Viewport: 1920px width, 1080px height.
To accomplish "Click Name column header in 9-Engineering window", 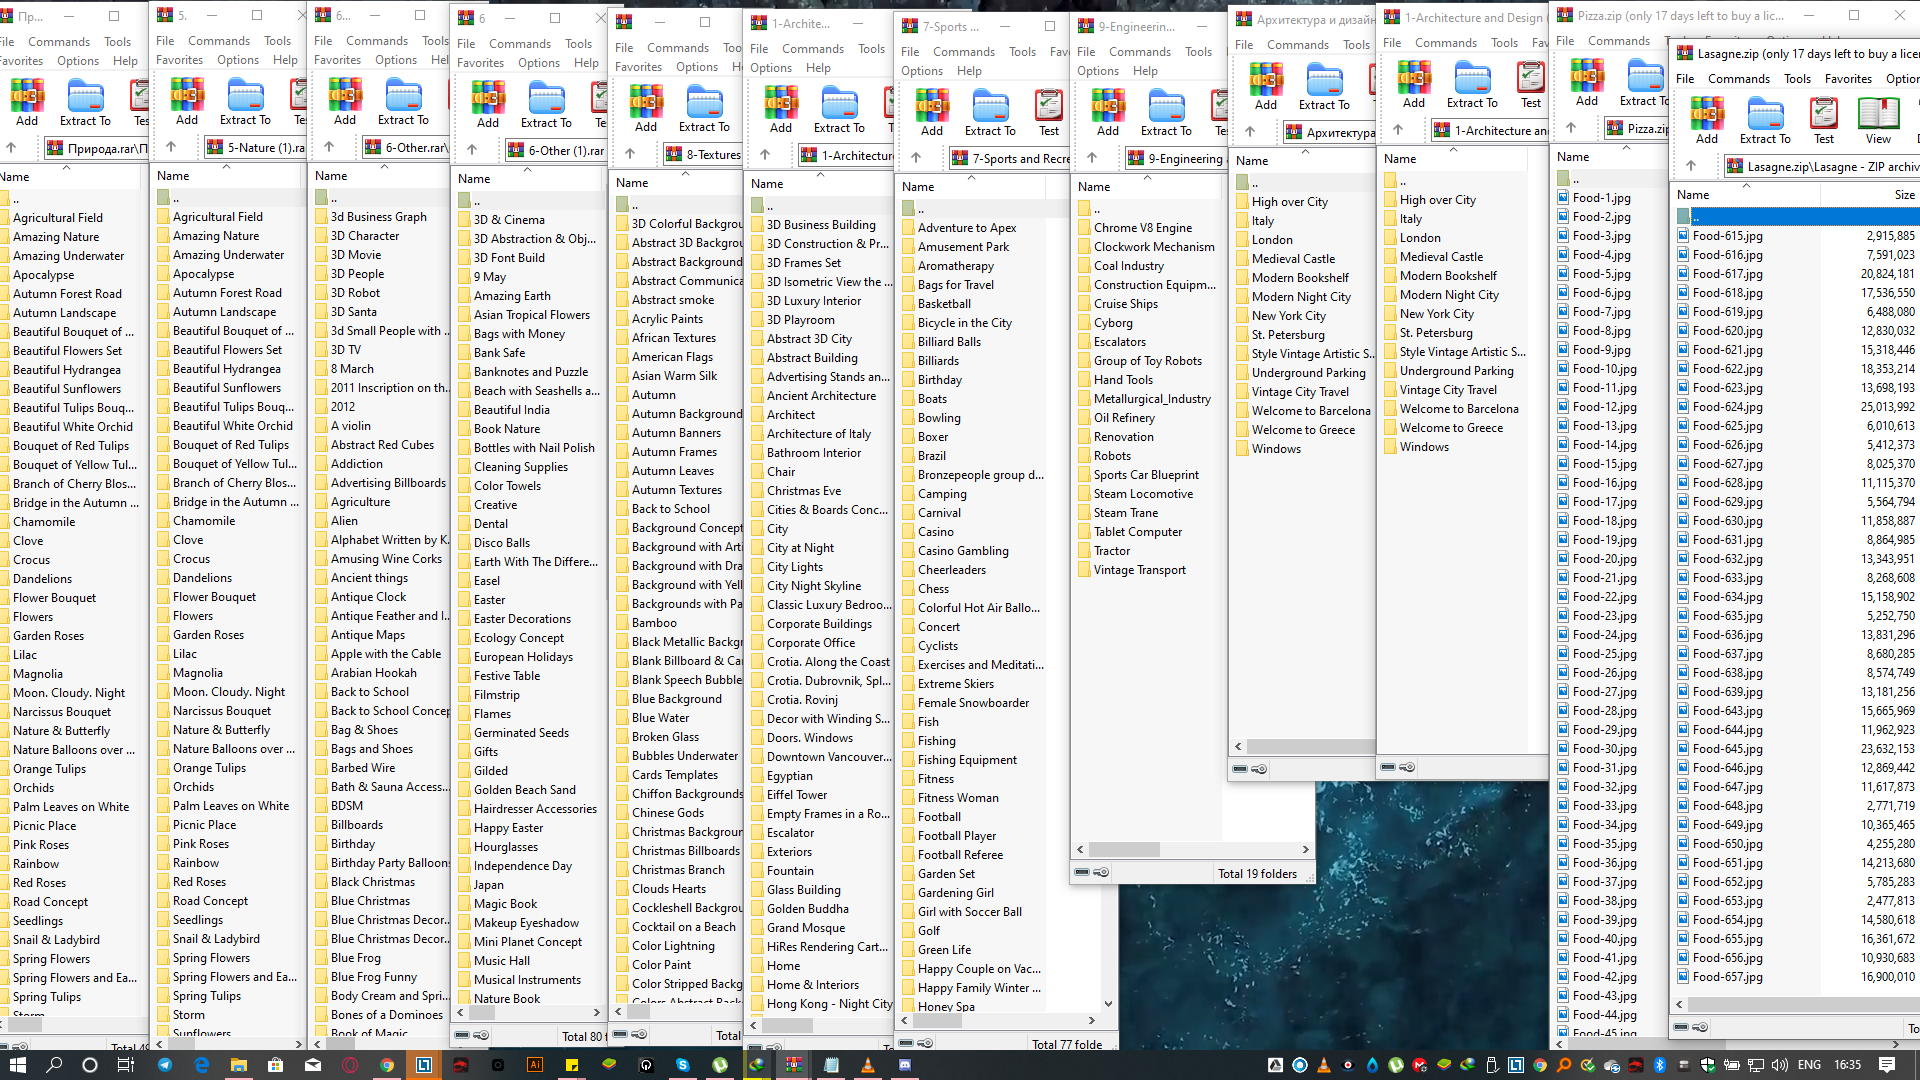I will pyautogui.click(x=1094, y=186).
